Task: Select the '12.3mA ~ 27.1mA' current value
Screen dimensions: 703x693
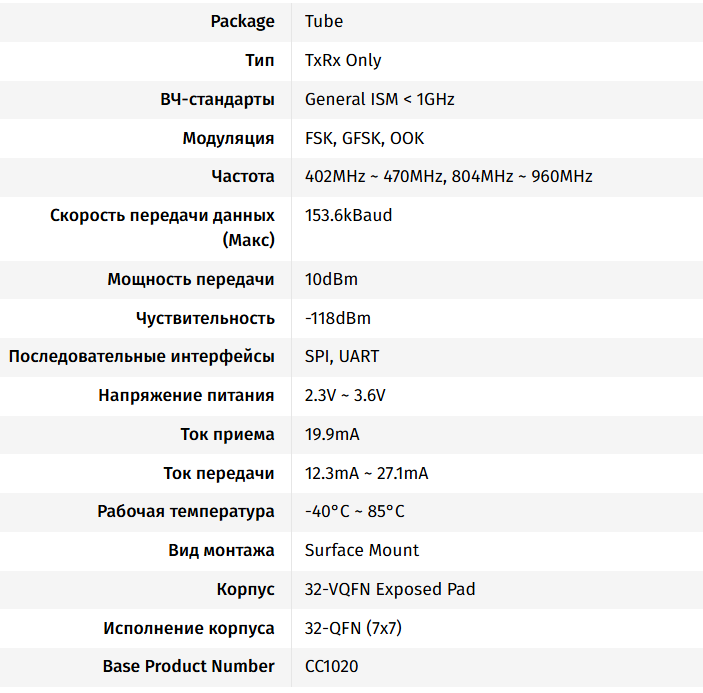Action: point(366,473)
